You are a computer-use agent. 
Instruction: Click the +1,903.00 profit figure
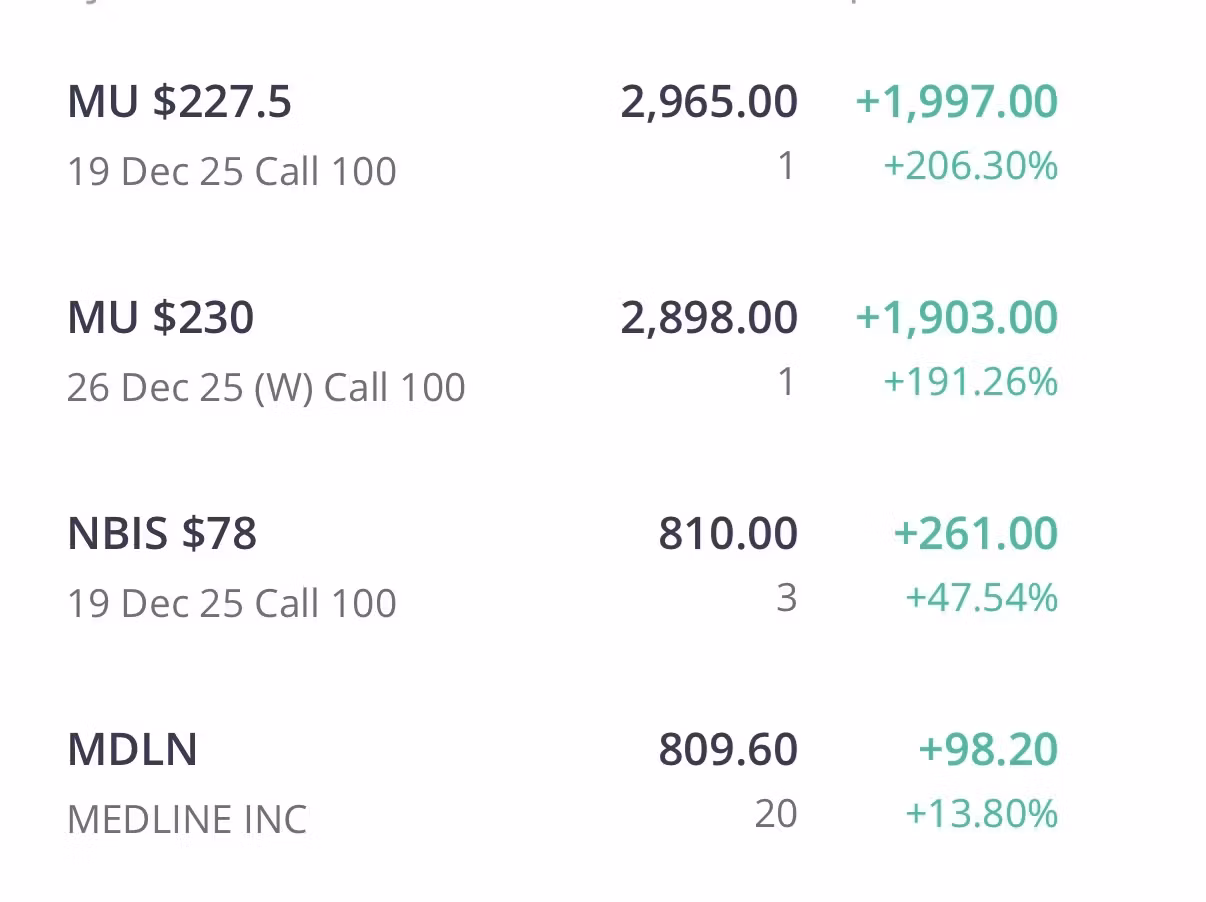[x=956, y=318]
